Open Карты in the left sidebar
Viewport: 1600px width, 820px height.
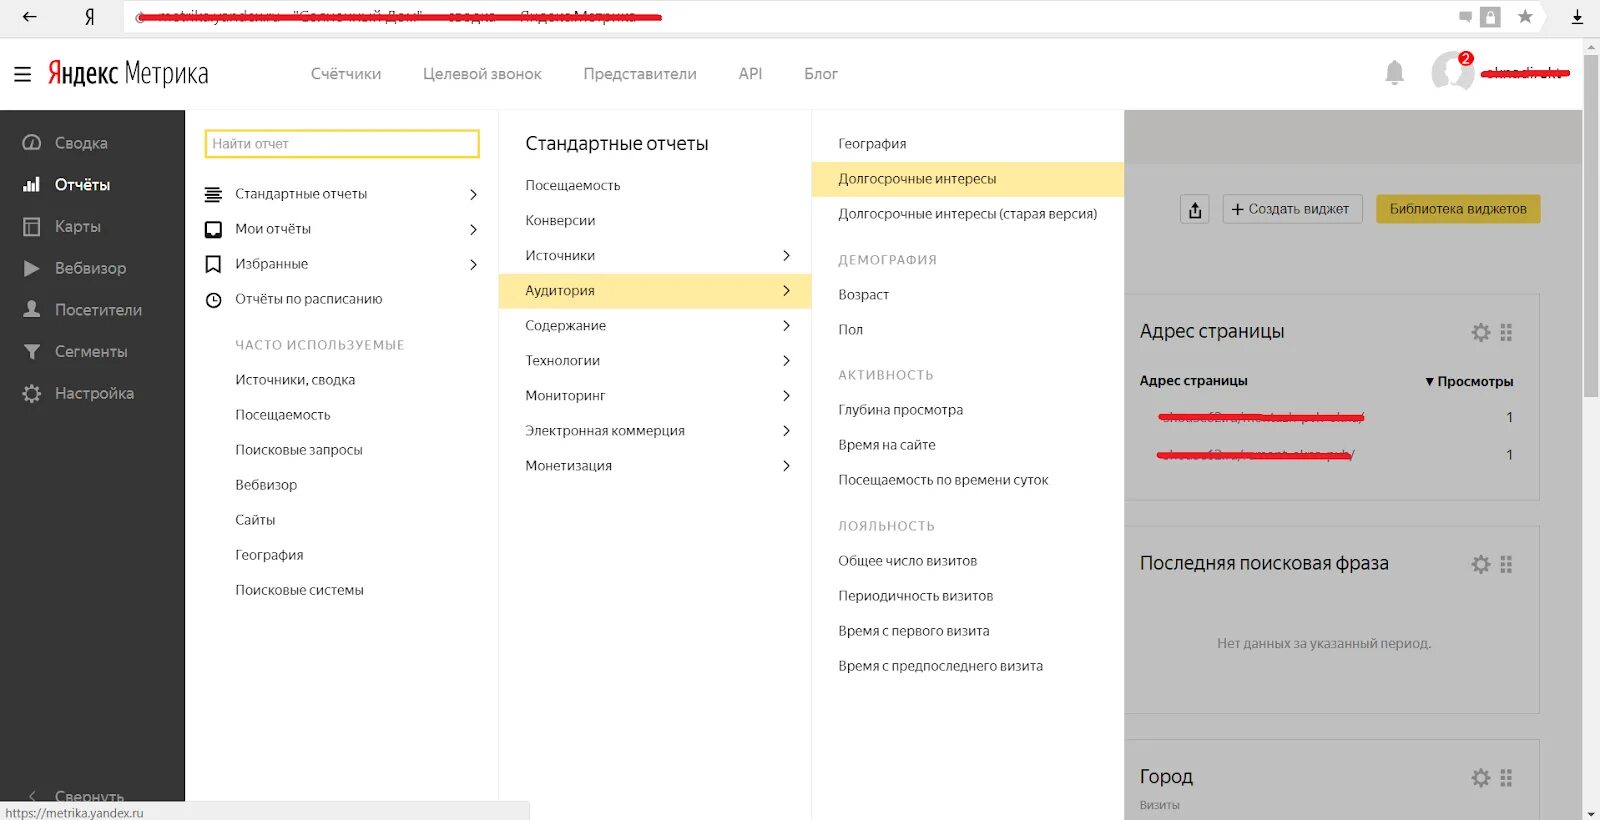click(x=77, y=227)
